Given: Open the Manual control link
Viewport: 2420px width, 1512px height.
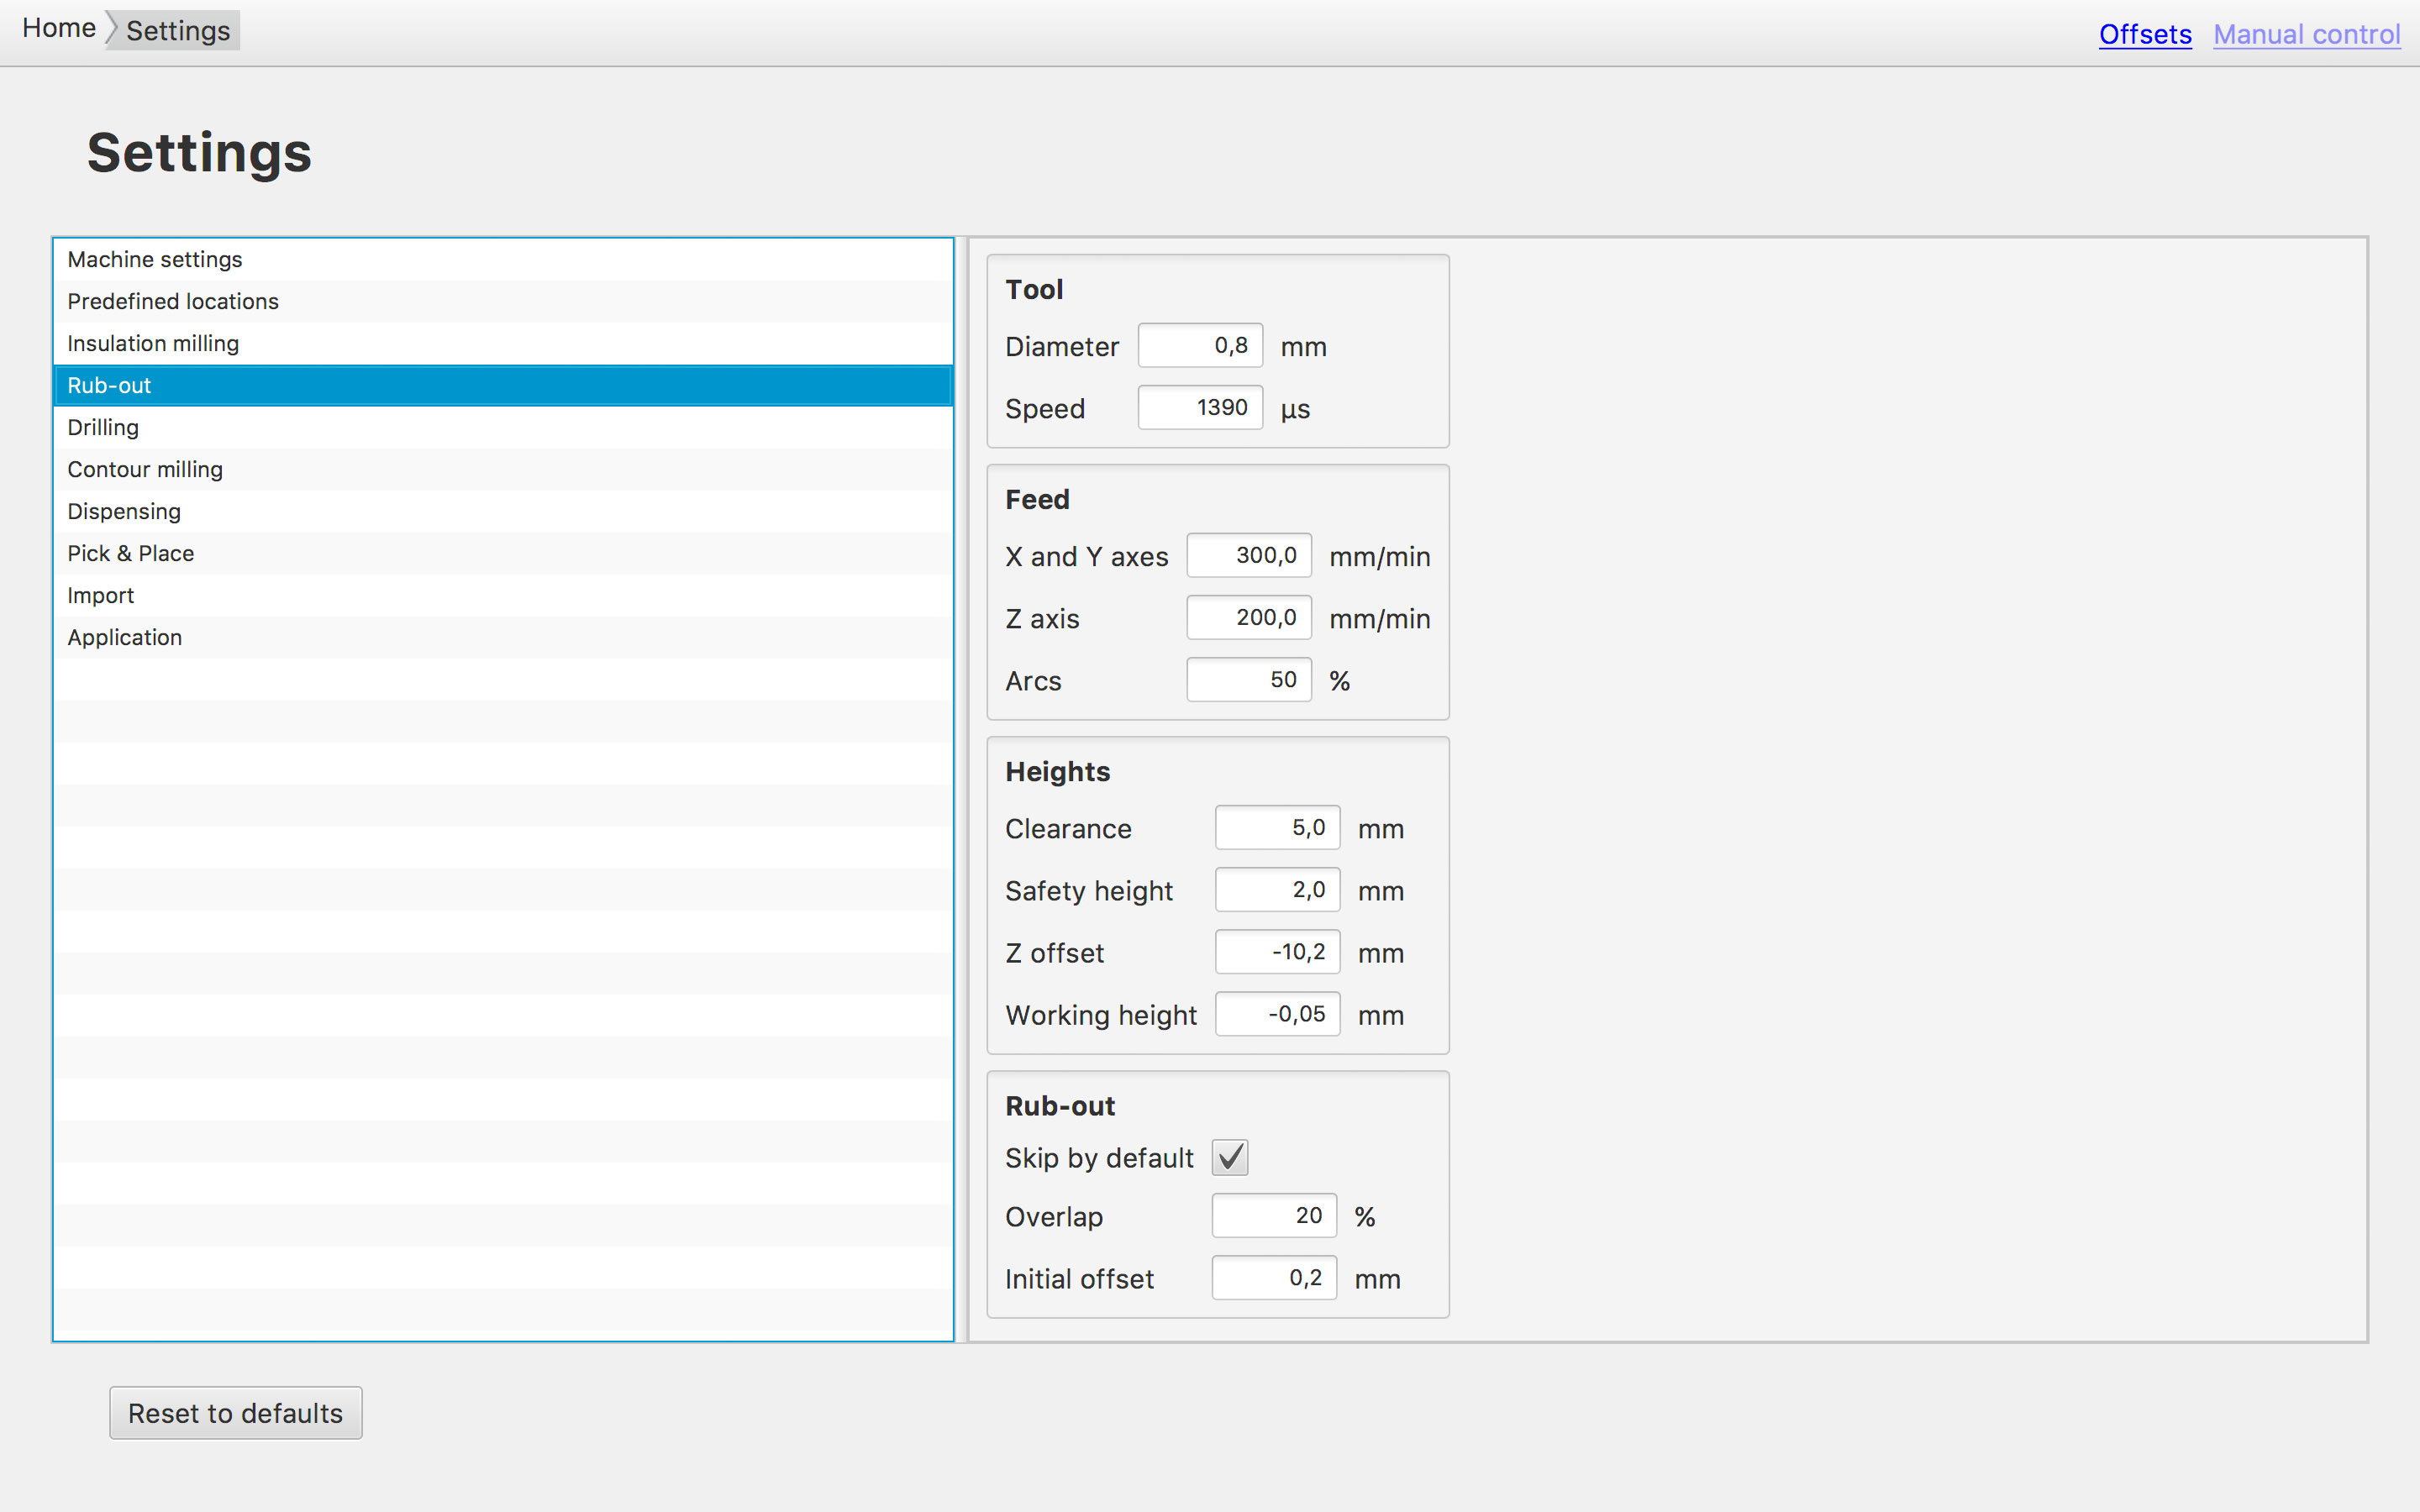Looking at the screenshot, I should (2306, 35).
